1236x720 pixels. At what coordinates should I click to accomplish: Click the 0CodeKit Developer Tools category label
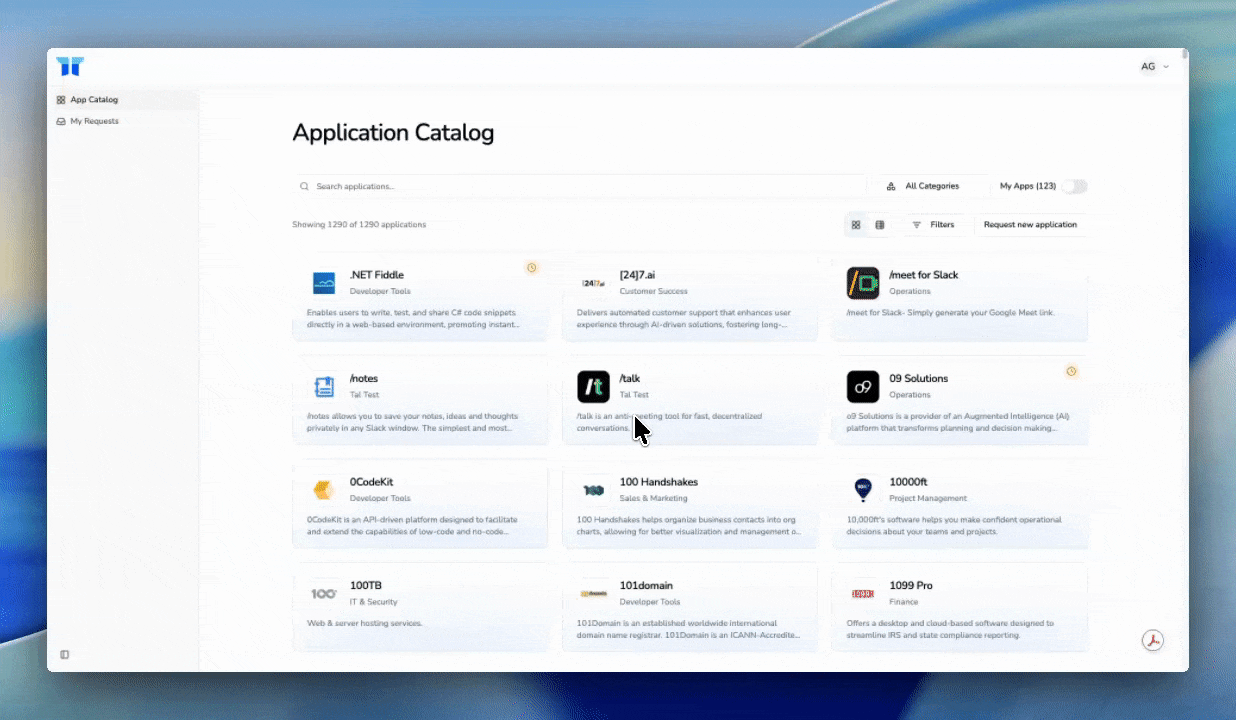pyautogui.click(x=380, y=498)
